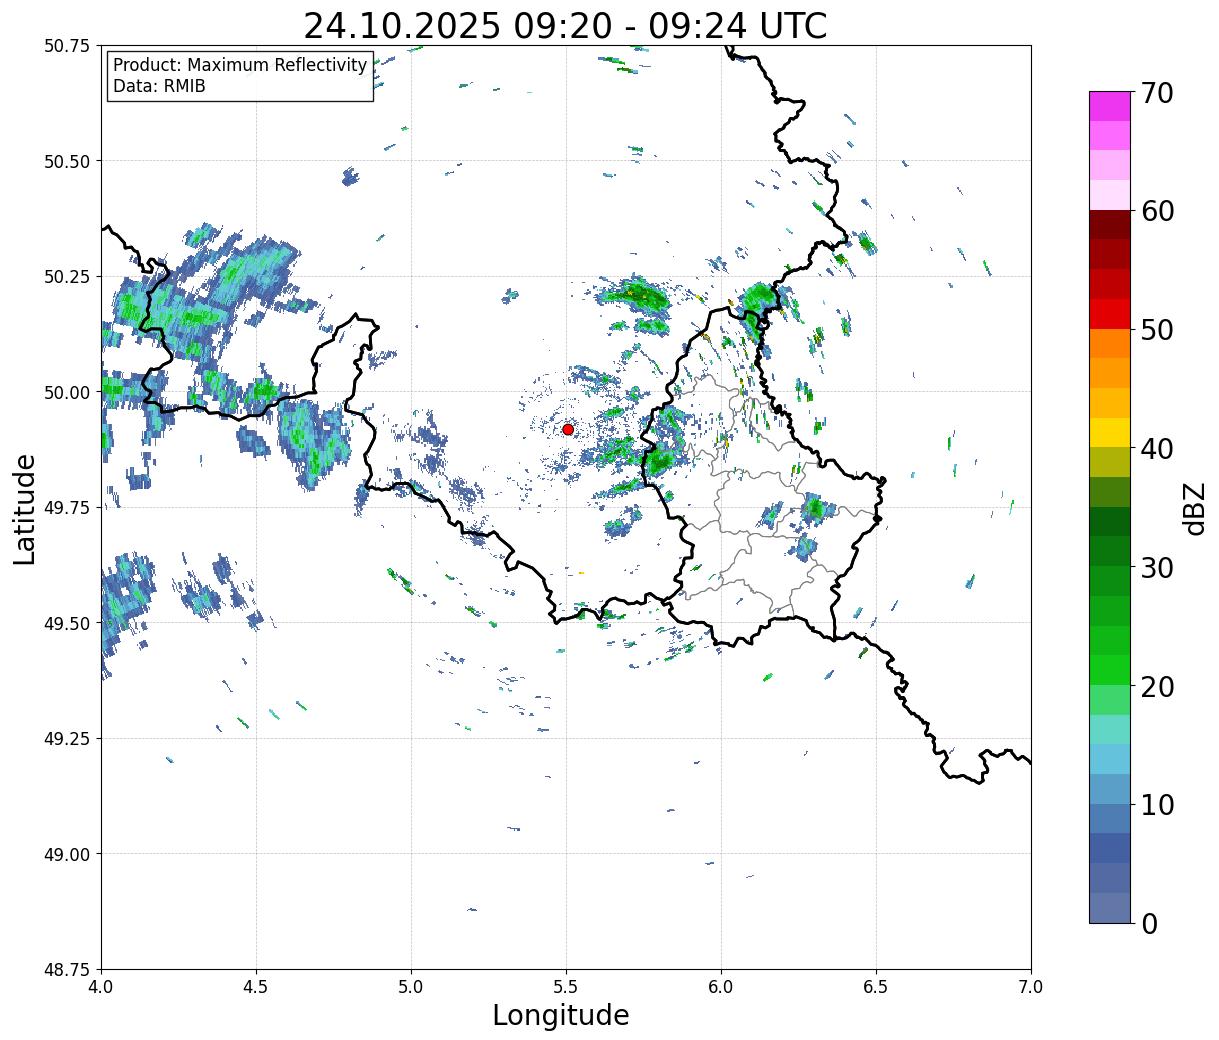Click the orange colorbar swatch below 50
Image resolution: width=1219 pixels, height=1040 pixels.
click(x=1109, y=343)
